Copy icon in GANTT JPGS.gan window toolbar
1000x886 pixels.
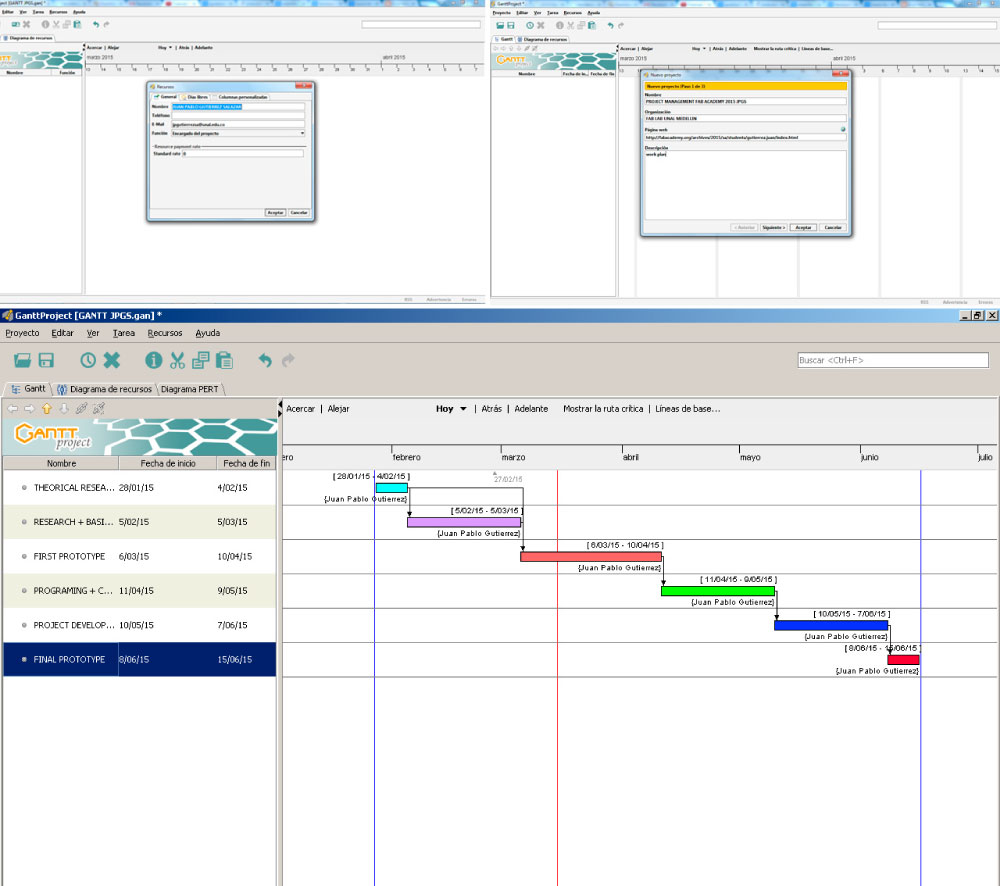point(200,360)
